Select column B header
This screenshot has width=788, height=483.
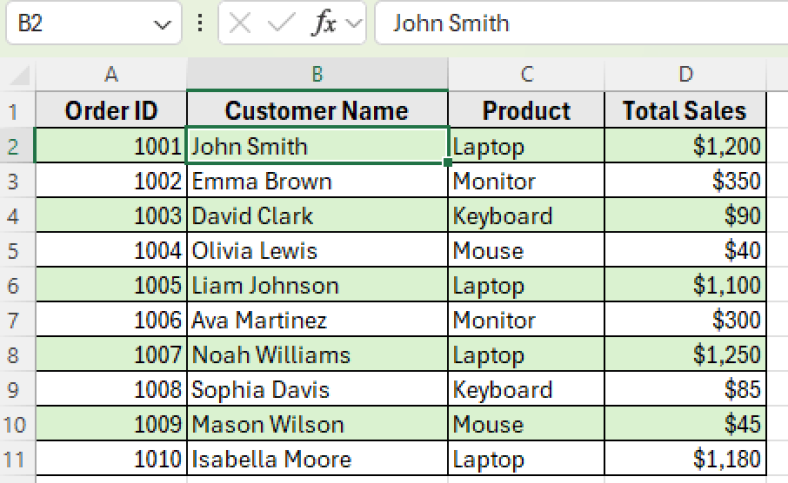tap(317, 74)
